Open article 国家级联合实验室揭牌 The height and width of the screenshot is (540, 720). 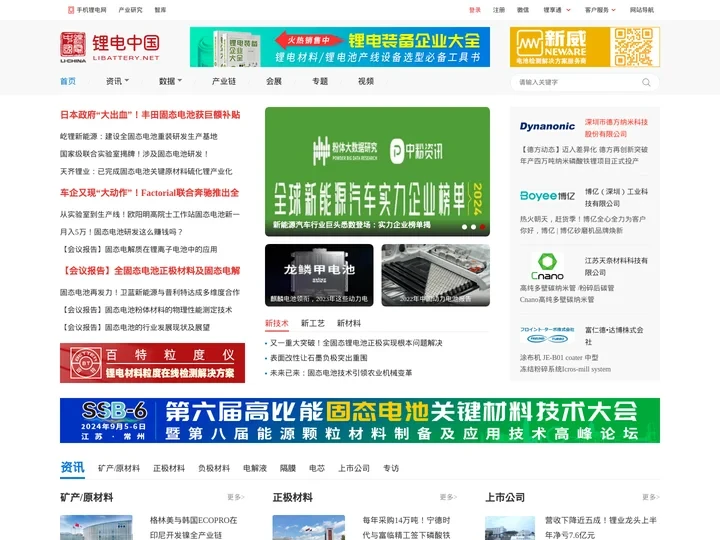point(135,154)
